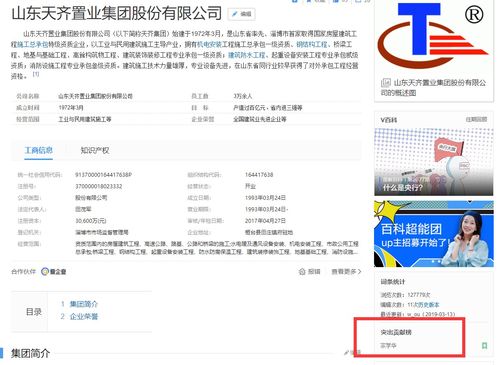Screen dimensions: 499x365
Task: Click contributor name under 突出贡献榜
Action: (x=388, y=346)
